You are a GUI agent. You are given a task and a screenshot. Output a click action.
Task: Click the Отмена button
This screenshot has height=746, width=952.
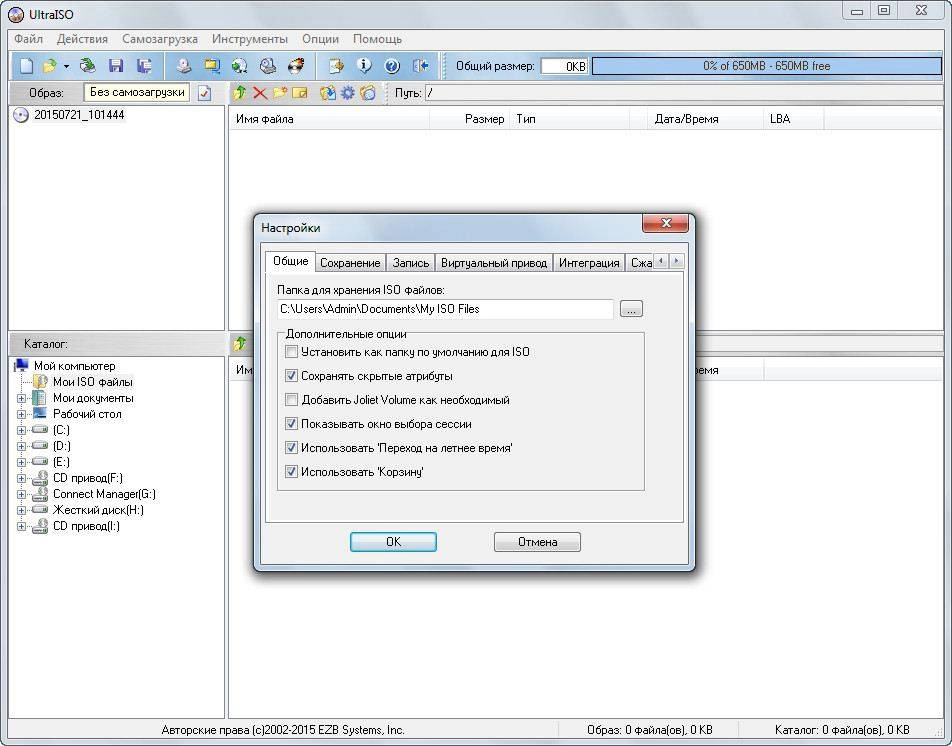click(x=537, y=542)
